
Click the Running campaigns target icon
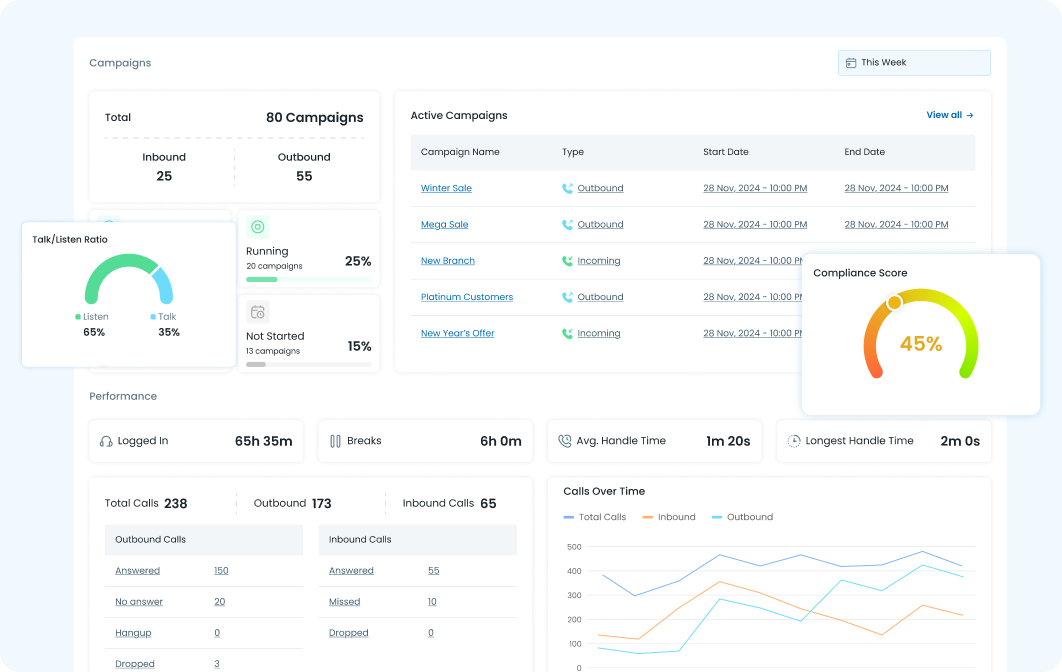pos(258,227)
